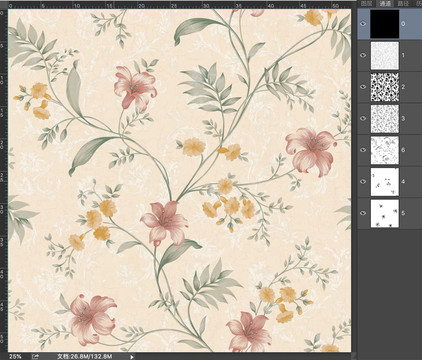
Task: Select the black thumbnail of channel 0
Action: coord(385,24)
